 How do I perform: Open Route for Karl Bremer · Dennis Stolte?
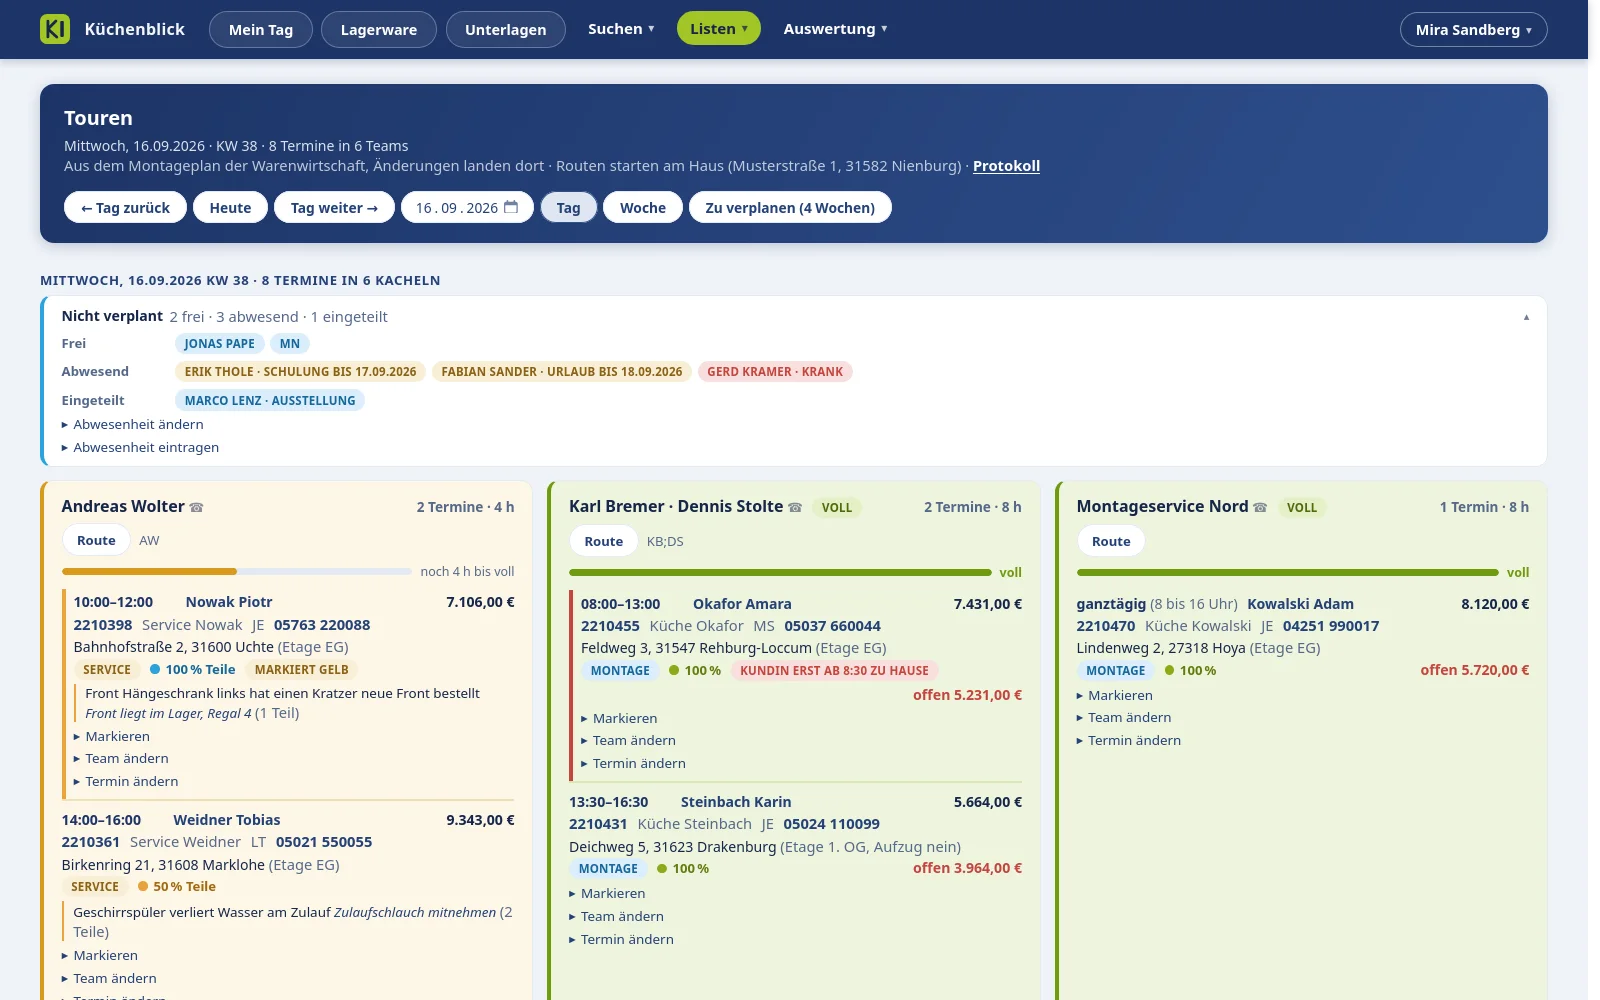(x=604, y=541)
